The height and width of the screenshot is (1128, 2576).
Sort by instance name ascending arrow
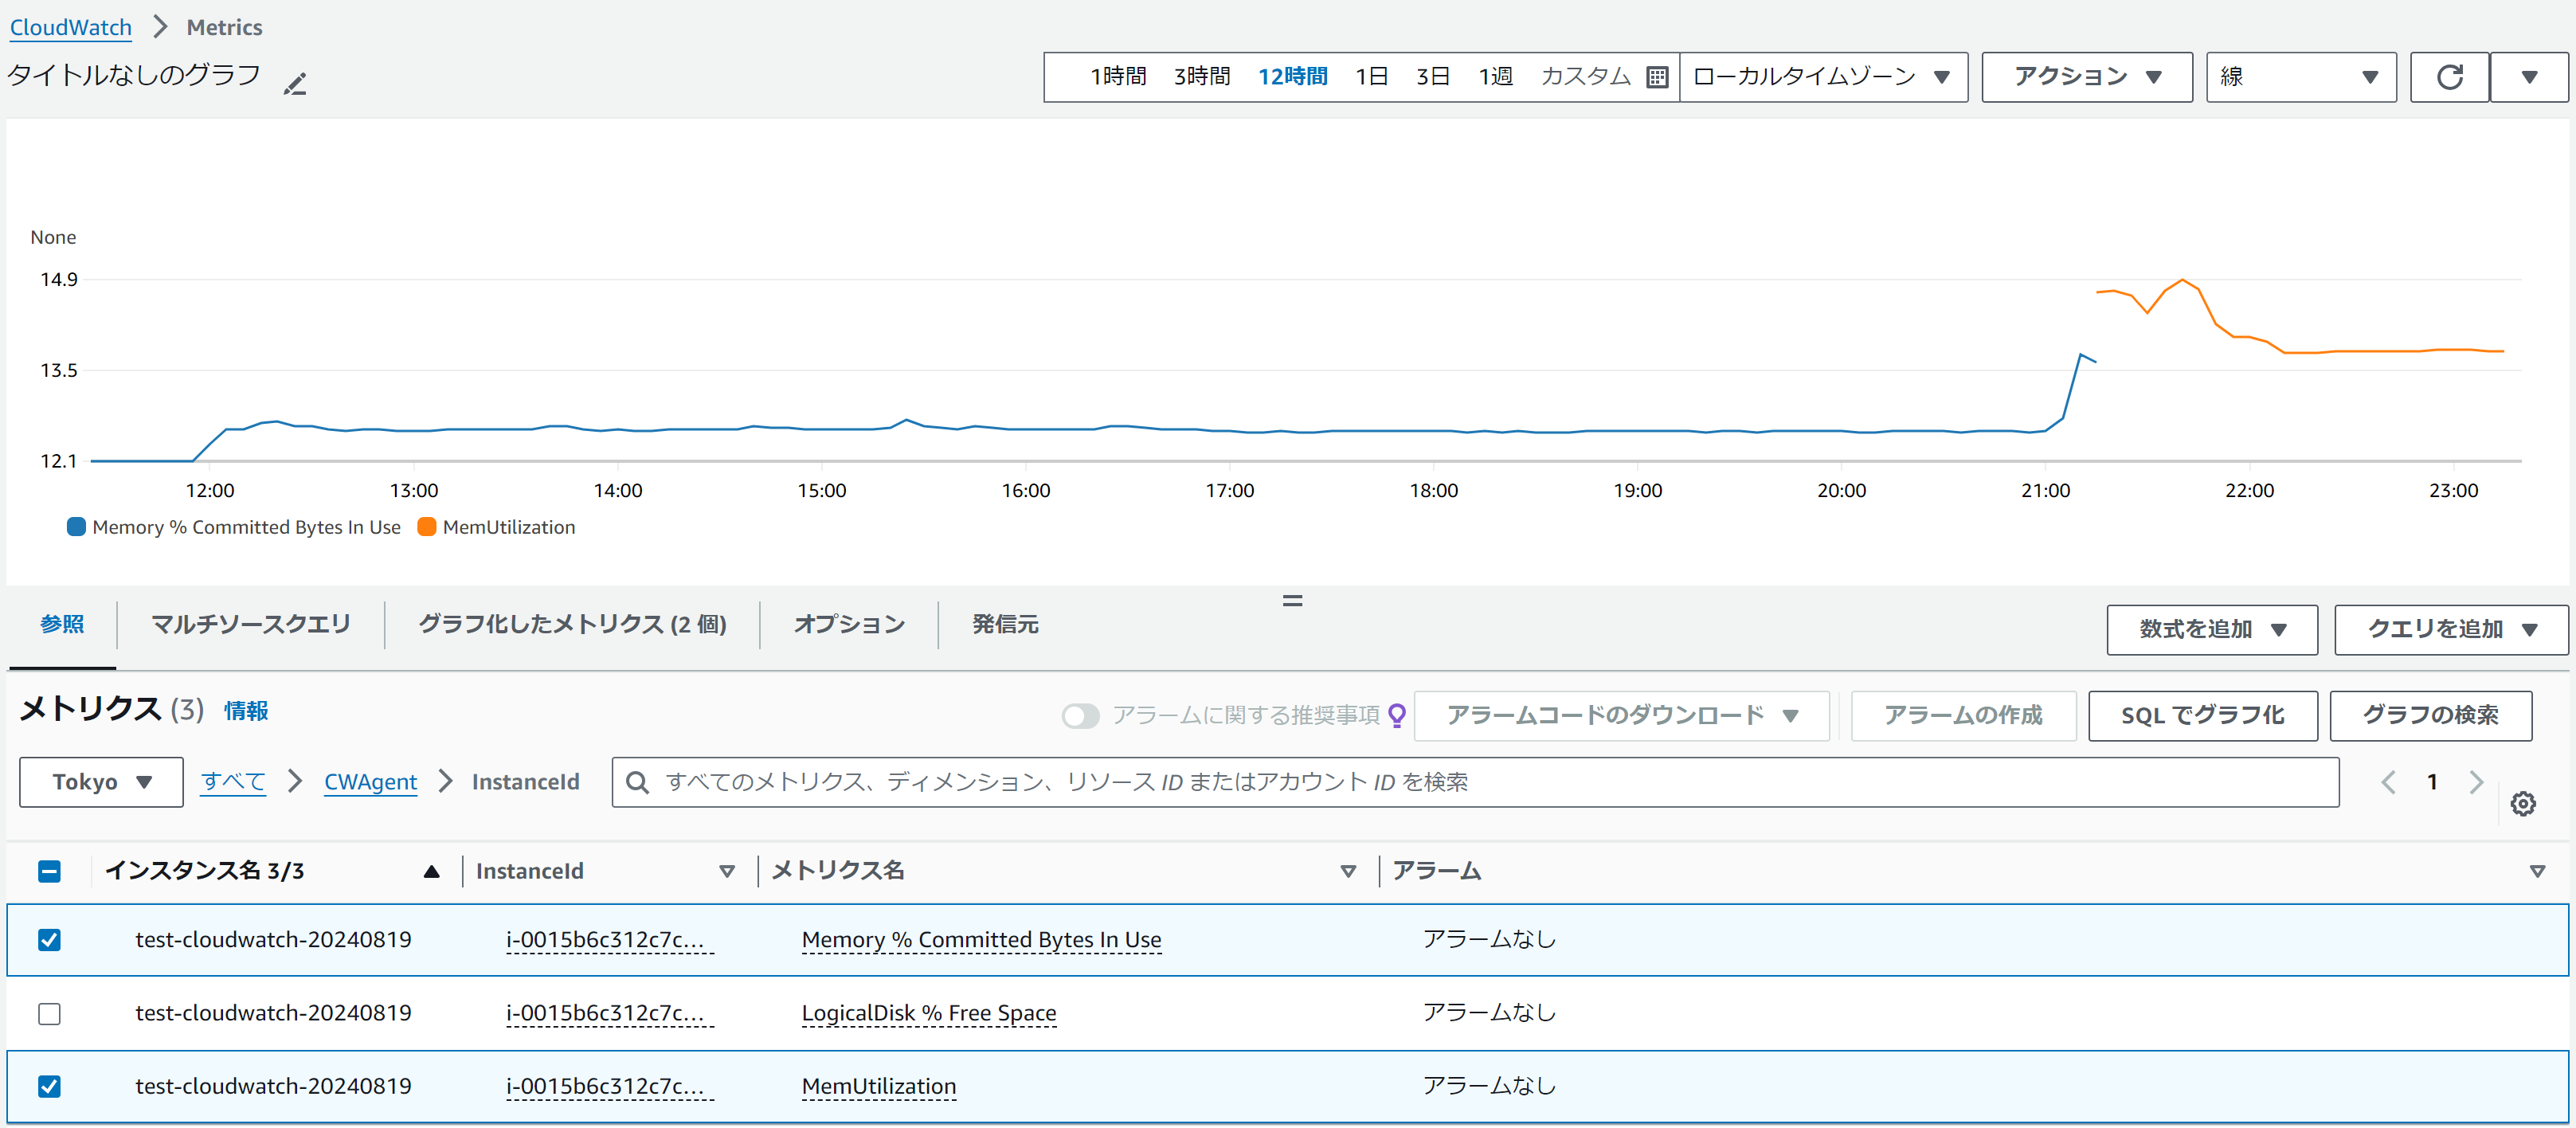[x=431, y=871]
